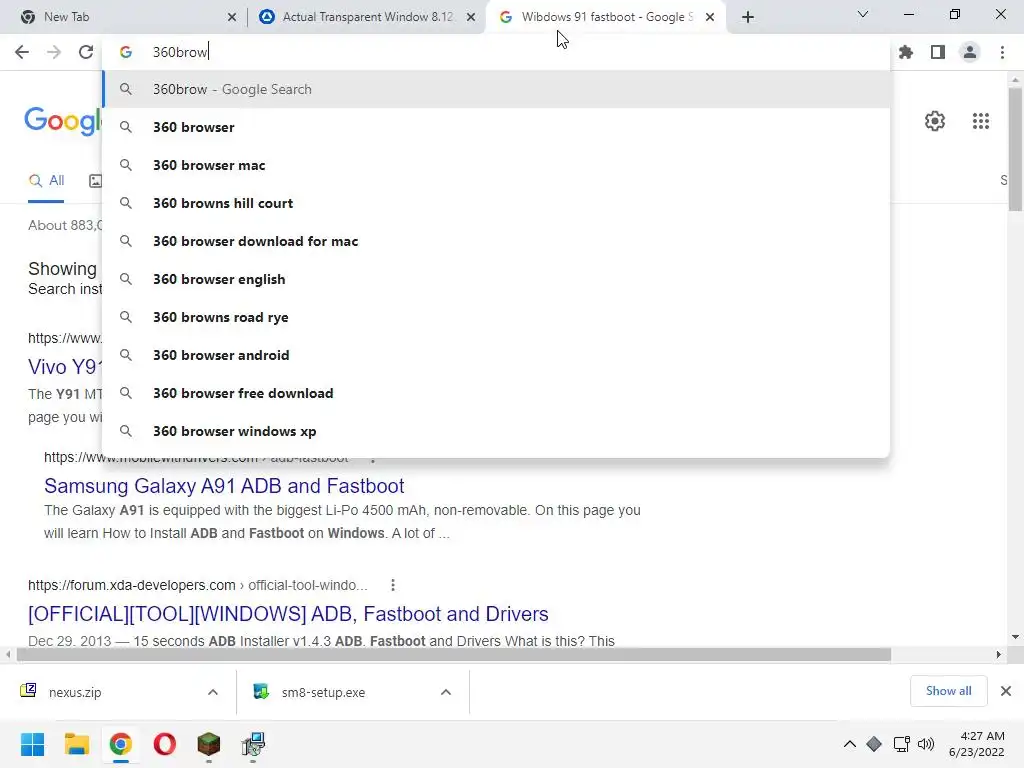Select '360 browser english' suggestion

point(496,279)
